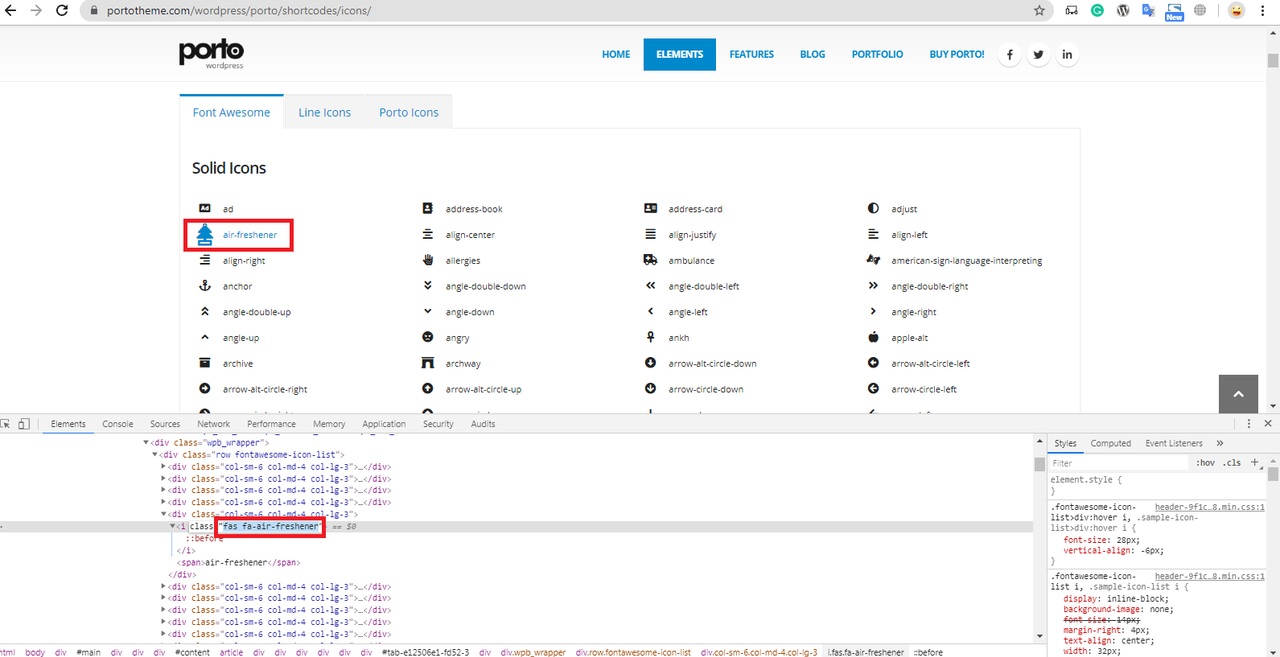Image resolution: width=1280 pixels, height=657 pixels.
Task: Select the american-sign-language-interpreting icon
Action: (x=873, y=260)
